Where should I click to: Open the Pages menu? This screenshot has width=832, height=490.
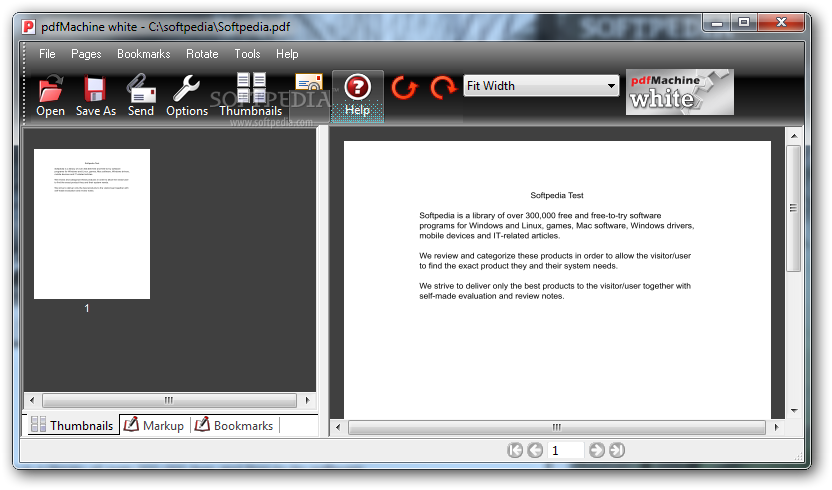point(86,54)
